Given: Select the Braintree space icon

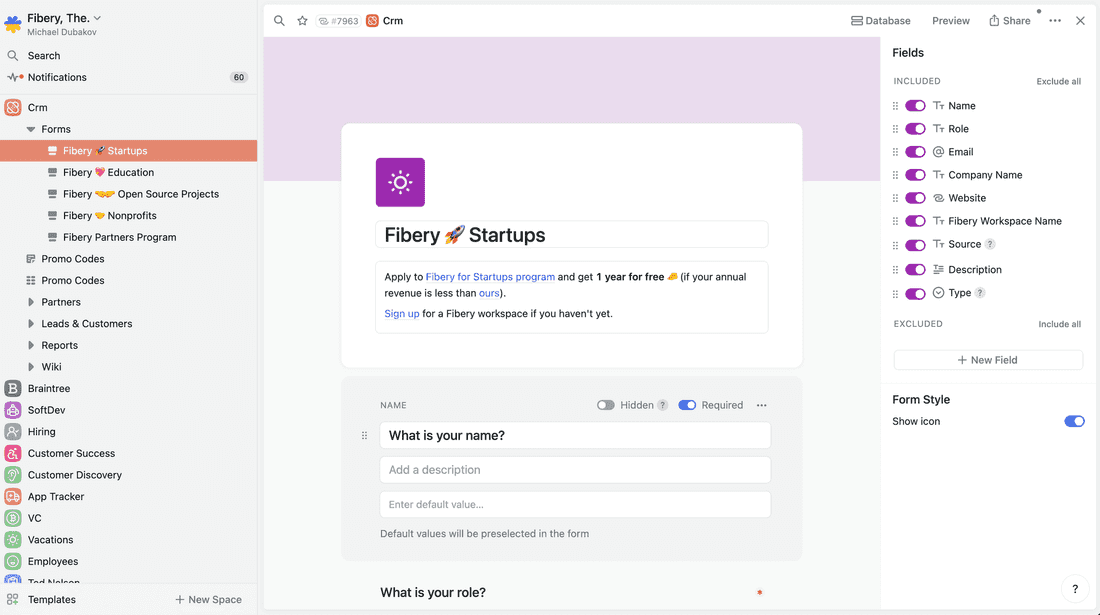Looking at the screenshot, I should coord(12,388).
